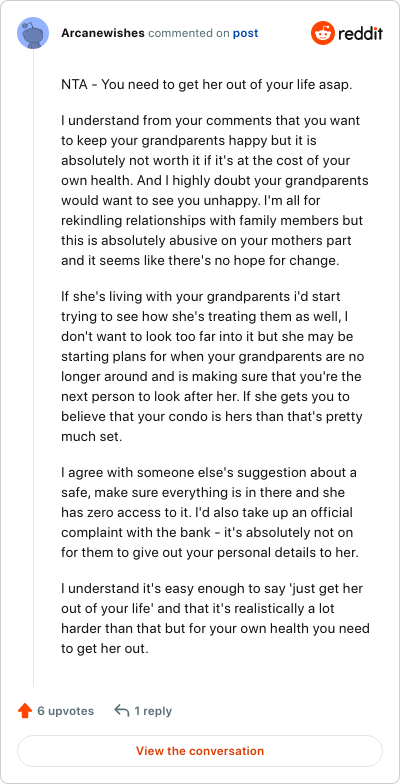This screenshot has height=784, width=400.
Task: Click the reply arrow icon
Action: 122,710
